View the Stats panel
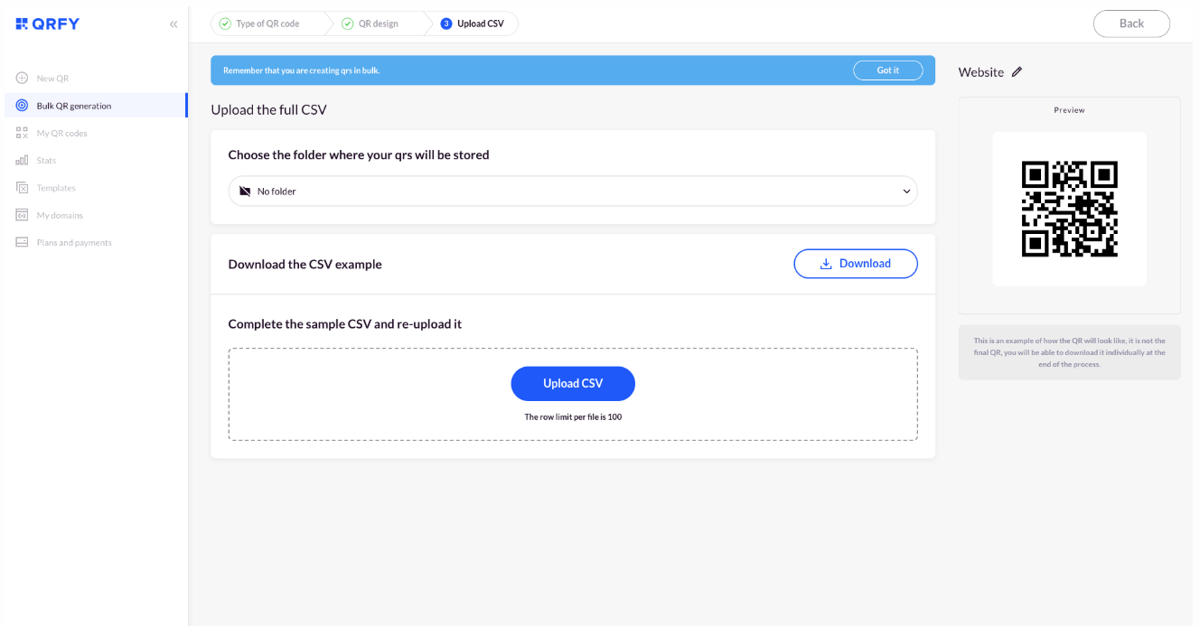 tap(49, 160)
